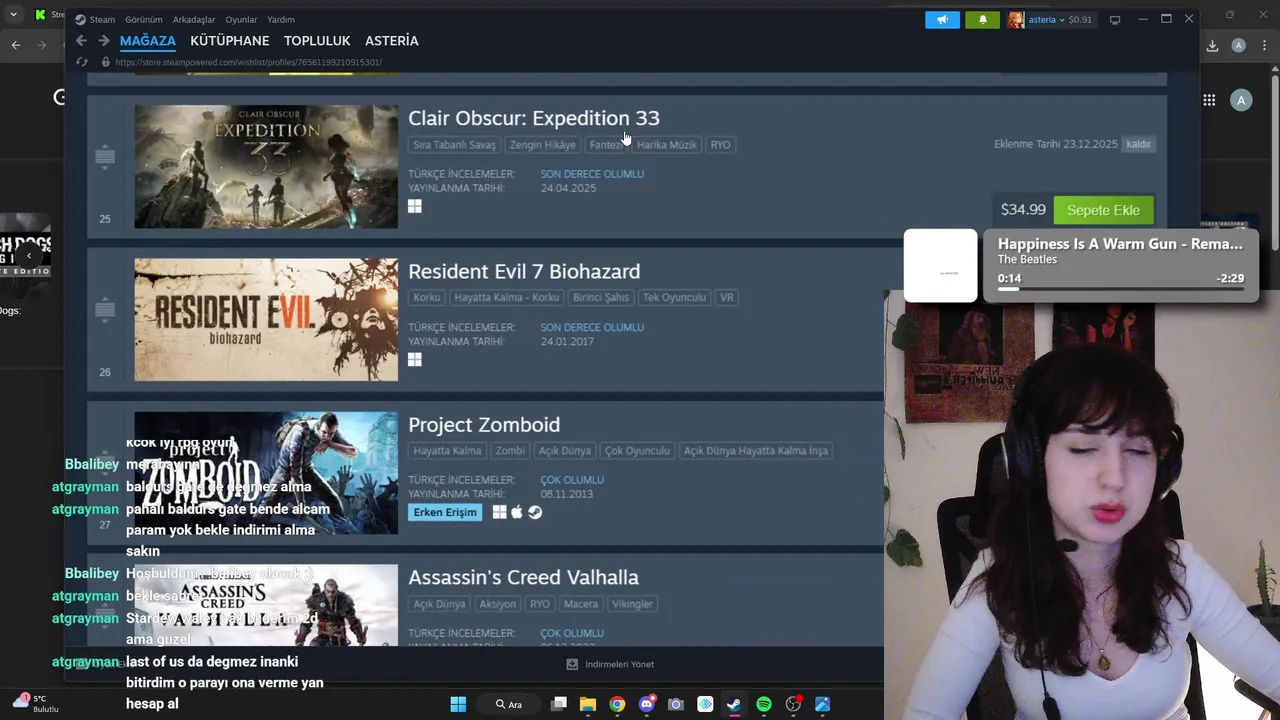Viewport: 1280px width, 720px height.
Task: Open the Windows Start button
Action: tap(458, 704)
